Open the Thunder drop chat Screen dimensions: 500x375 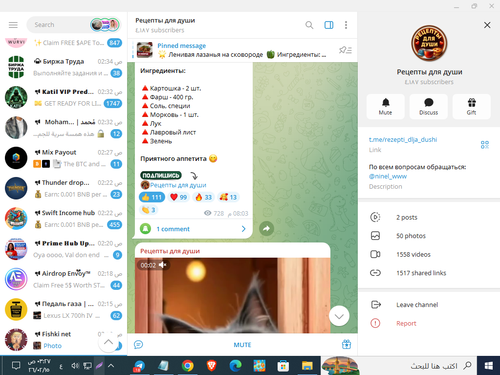63,189
